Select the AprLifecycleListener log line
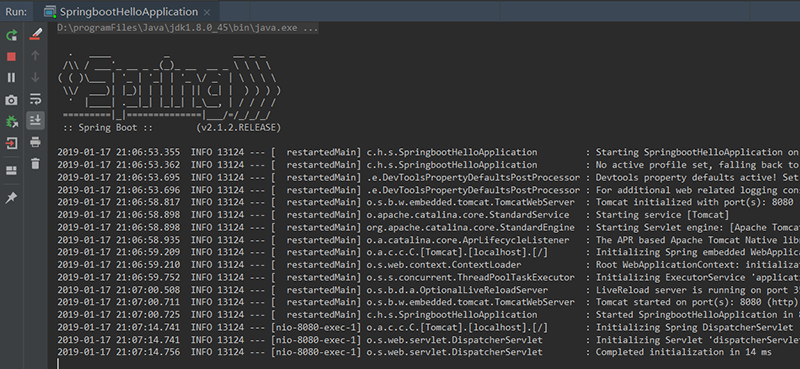The image size is (800, 369). [x=428, y=240]
